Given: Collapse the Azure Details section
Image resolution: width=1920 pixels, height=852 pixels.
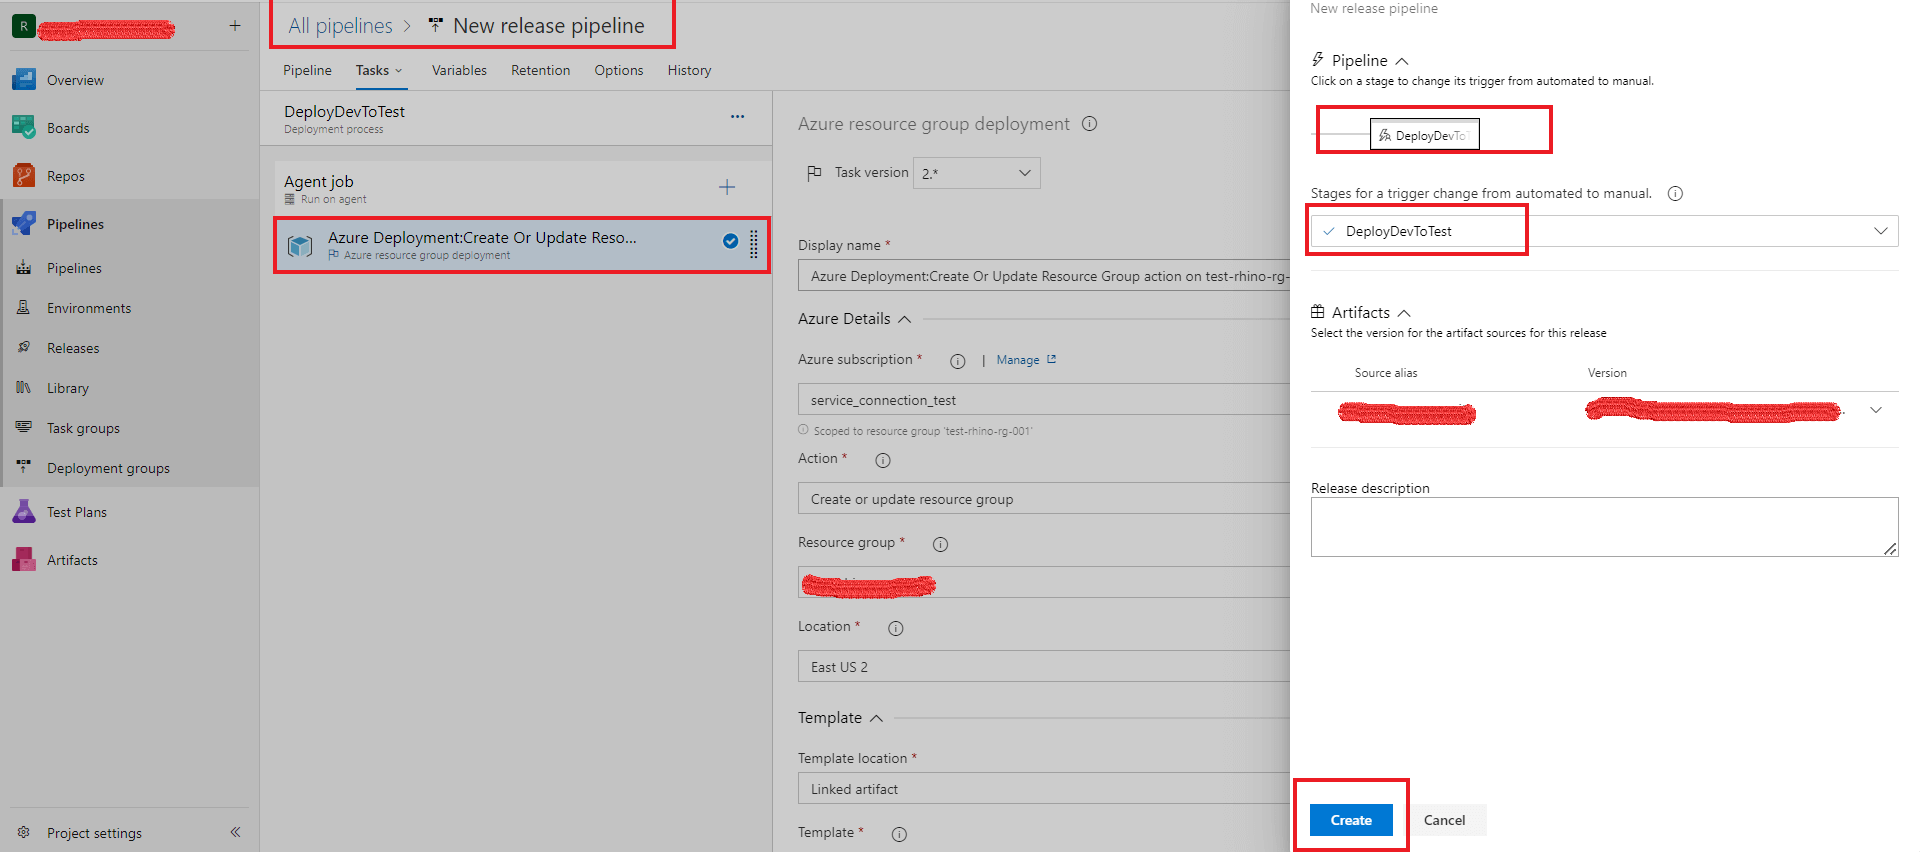Looking at the screenshot, I should (904, 319).
